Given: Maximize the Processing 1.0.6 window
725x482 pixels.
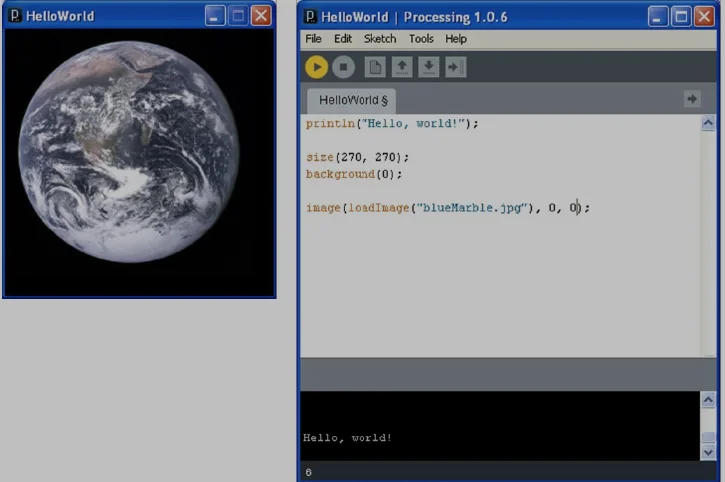Looking at the screenshot, I should pos(681,17).
